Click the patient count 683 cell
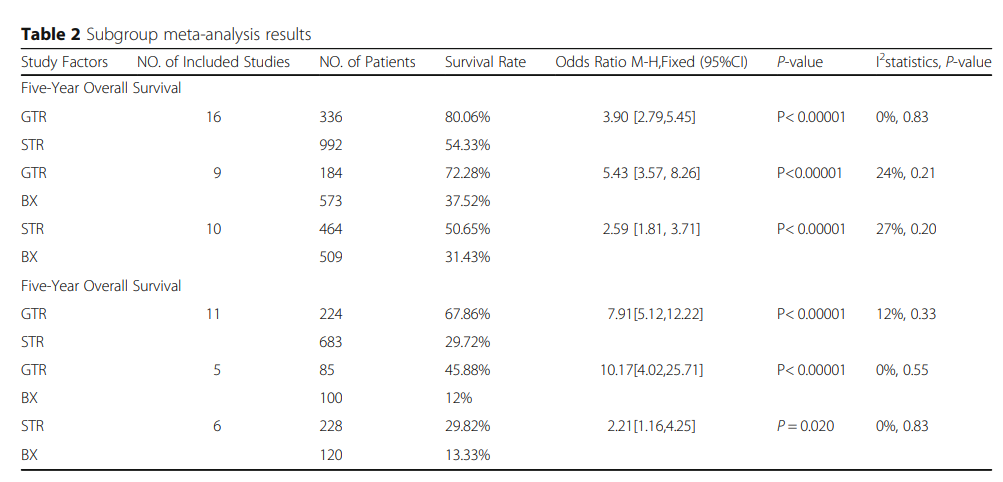The height and width of the screenshot is (482, 1003). pyautogui.click(x=331, y=342)
